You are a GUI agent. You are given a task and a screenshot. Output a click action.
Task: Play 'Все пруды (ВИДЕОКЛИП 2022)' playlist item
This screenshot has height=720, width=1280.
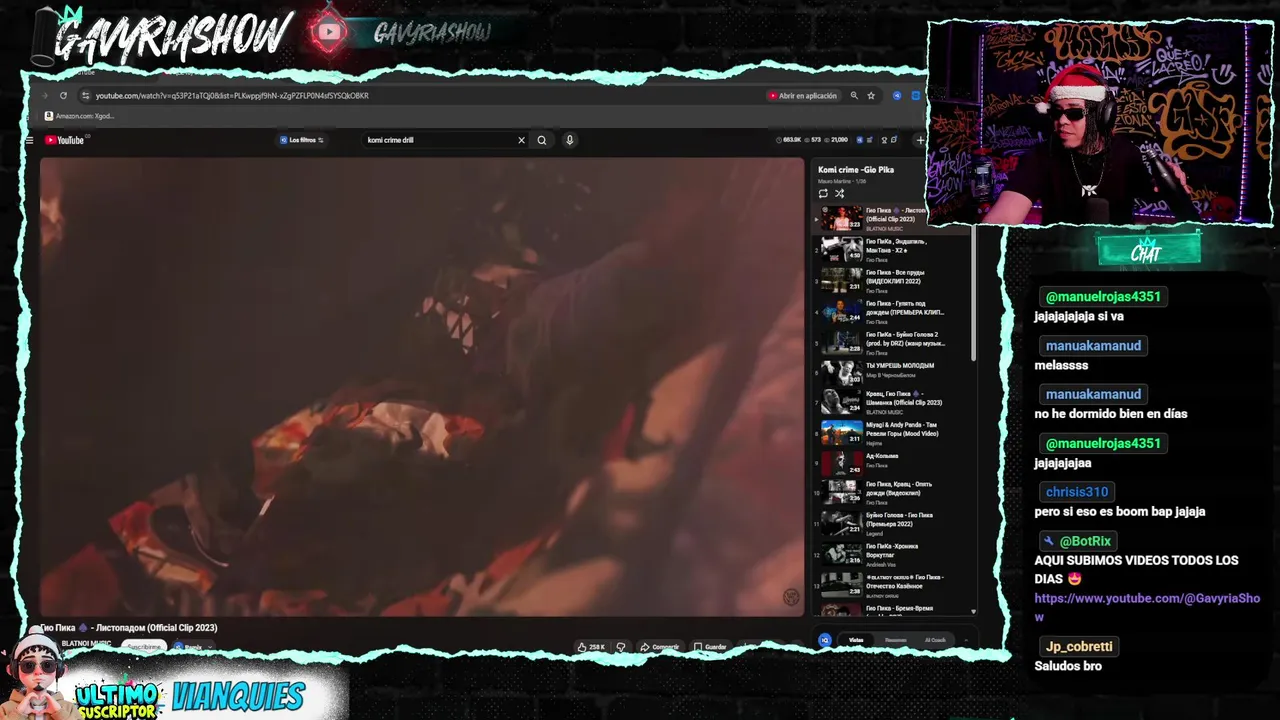coord(892,280)
